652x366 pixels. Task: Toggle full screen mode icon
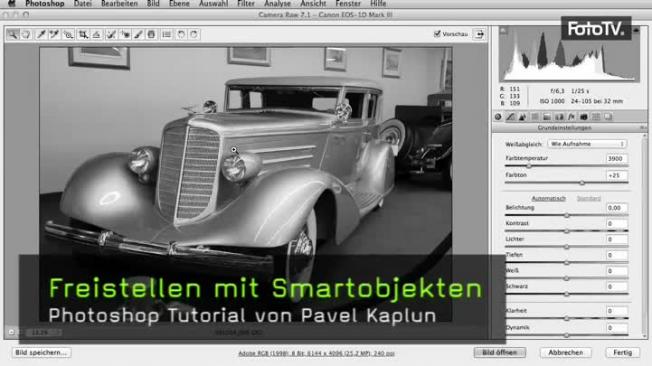[479, 34]
